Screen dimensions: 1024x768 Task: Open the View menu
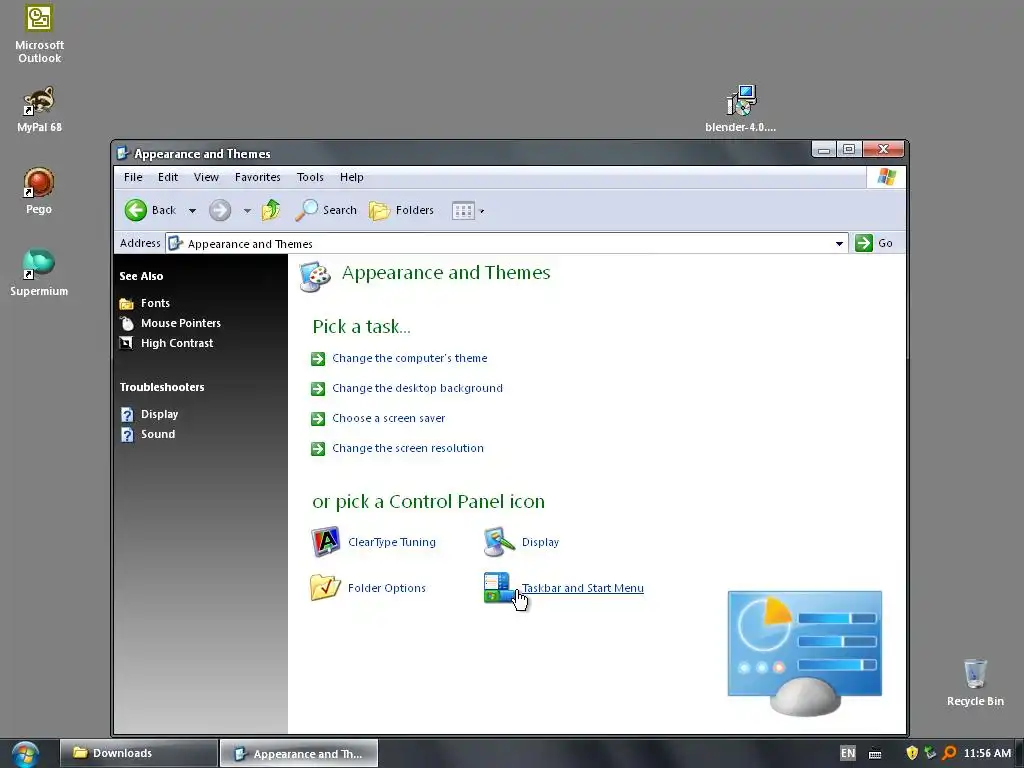coord(206,177)
